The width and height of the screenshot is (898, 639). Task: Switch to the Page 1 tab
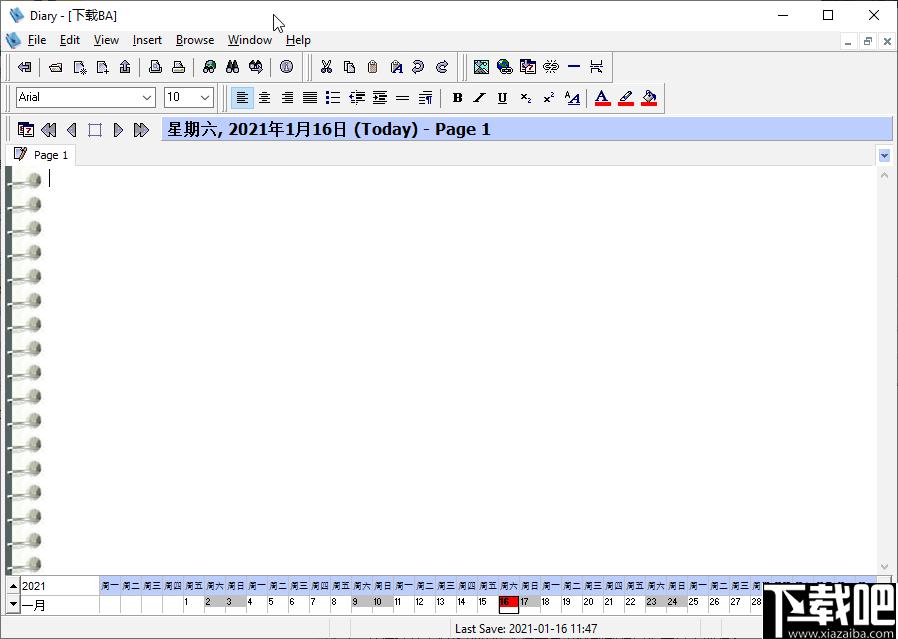pos(41,155)
